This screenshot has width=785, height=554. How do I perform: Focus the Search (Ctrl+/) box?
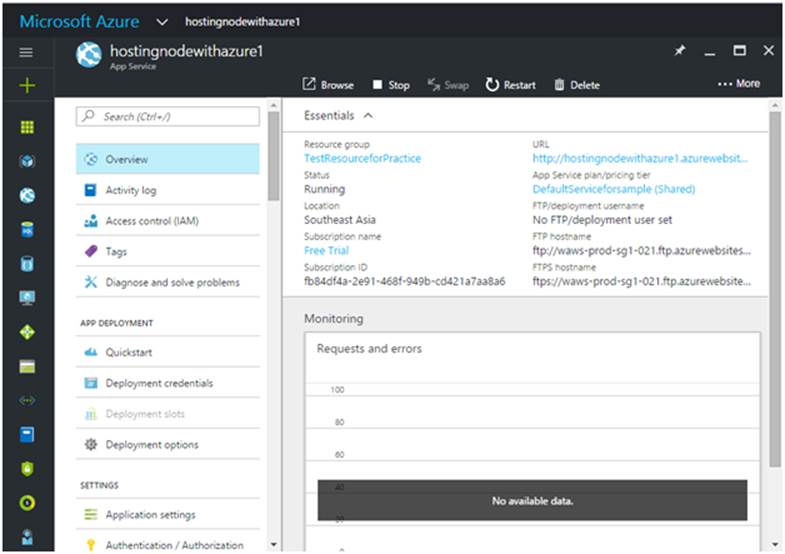168,117
